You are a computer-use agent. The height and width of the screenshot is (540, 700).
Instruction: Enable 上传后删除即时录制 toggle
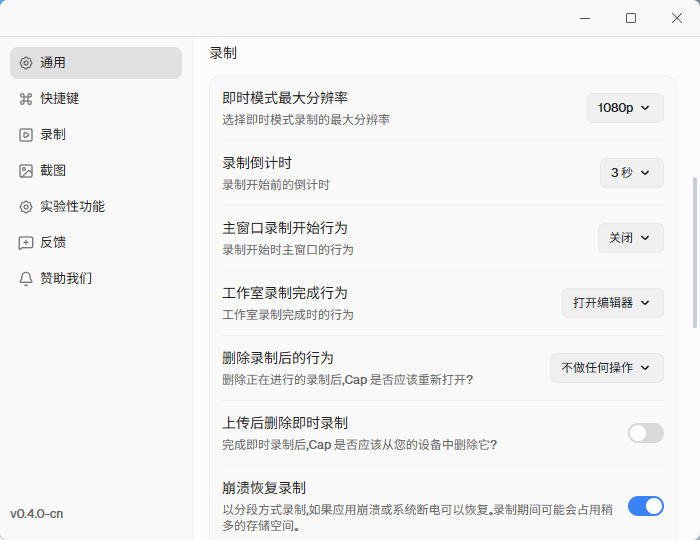(646, 433)
